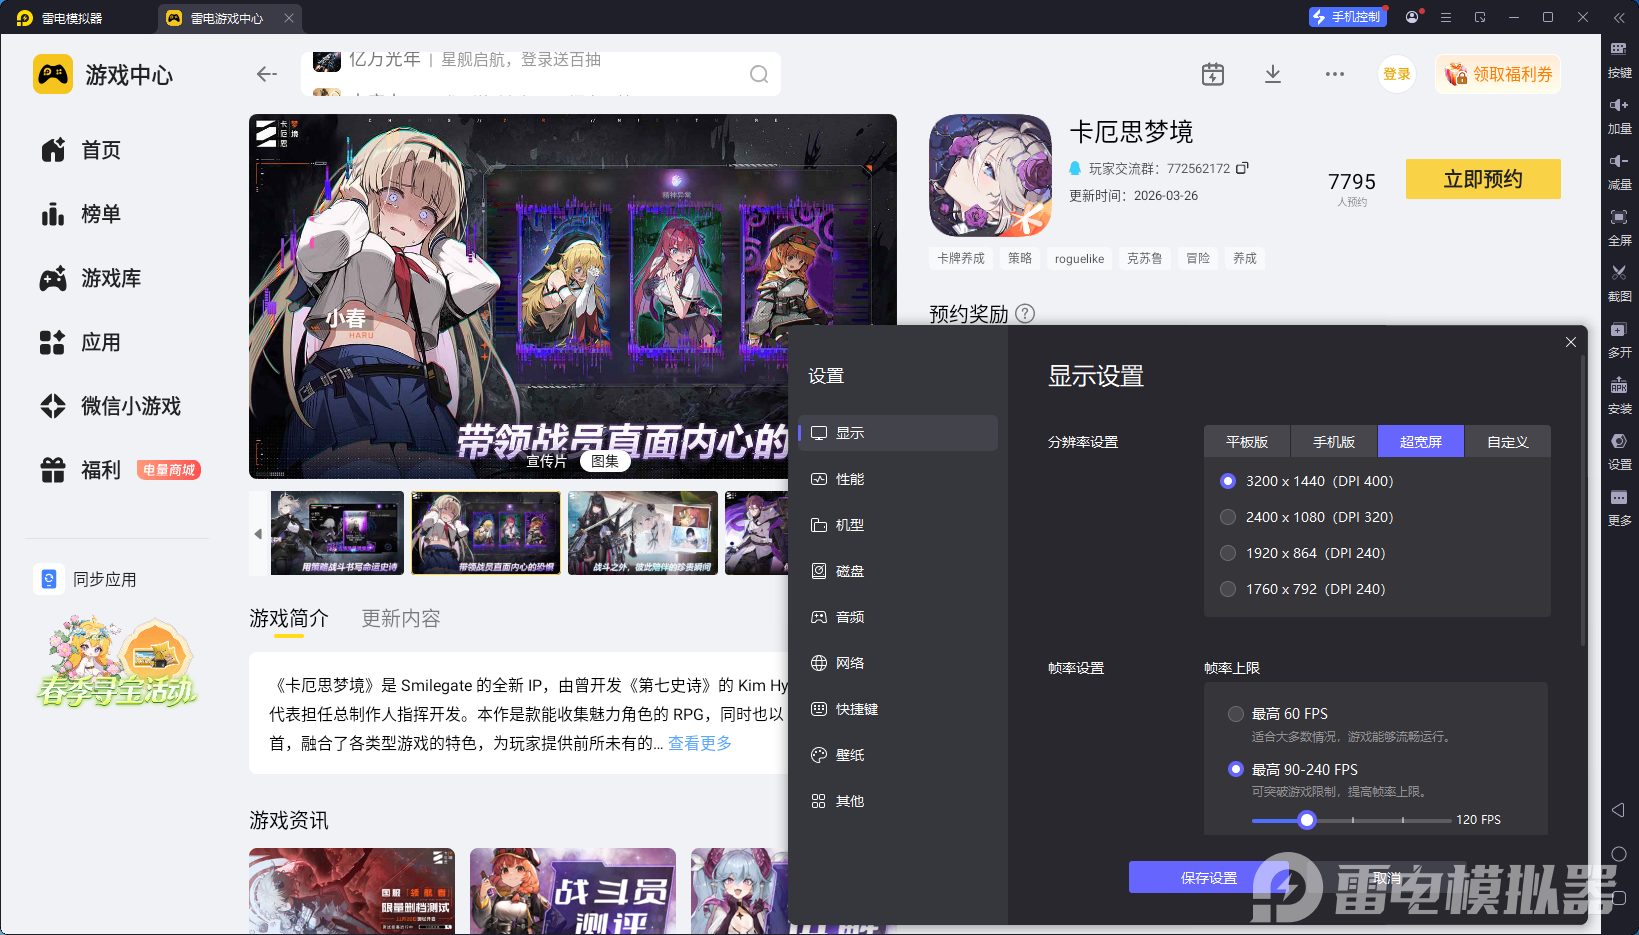The height and width of the screenshot is (935, 1639).
Task: Open the 网络 settings section
Action: [x=899, y=663]
